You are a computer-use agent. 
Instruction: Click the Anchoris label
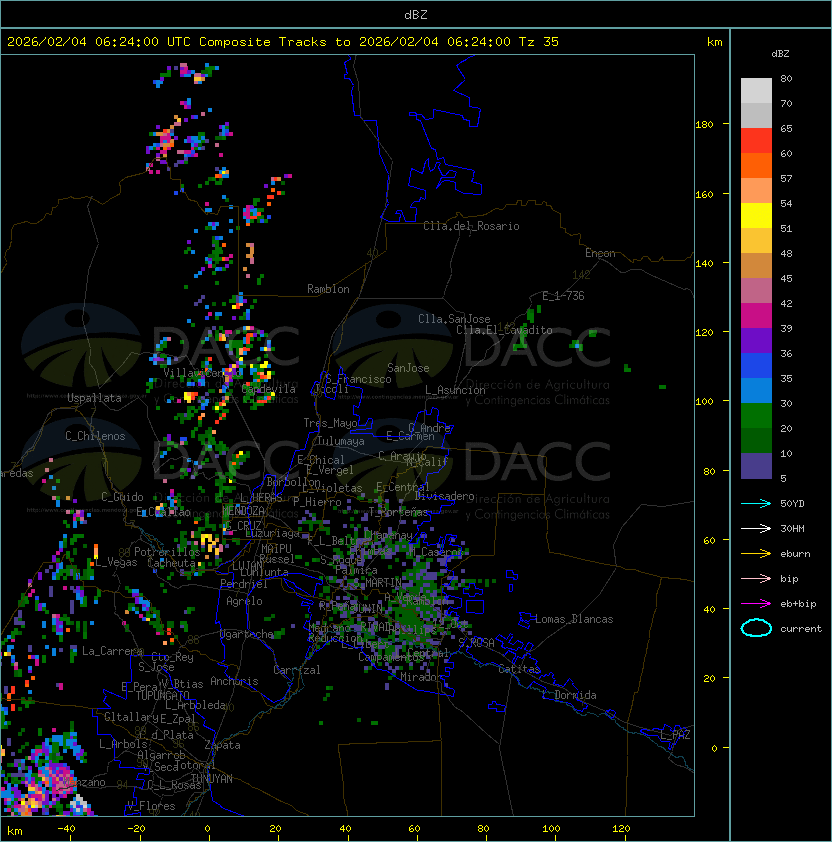click(234, 681)
